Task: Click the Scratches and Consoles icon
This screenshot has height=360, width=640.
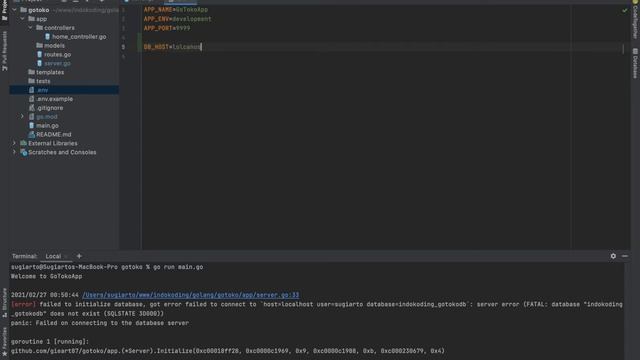Action: (23, 152)
